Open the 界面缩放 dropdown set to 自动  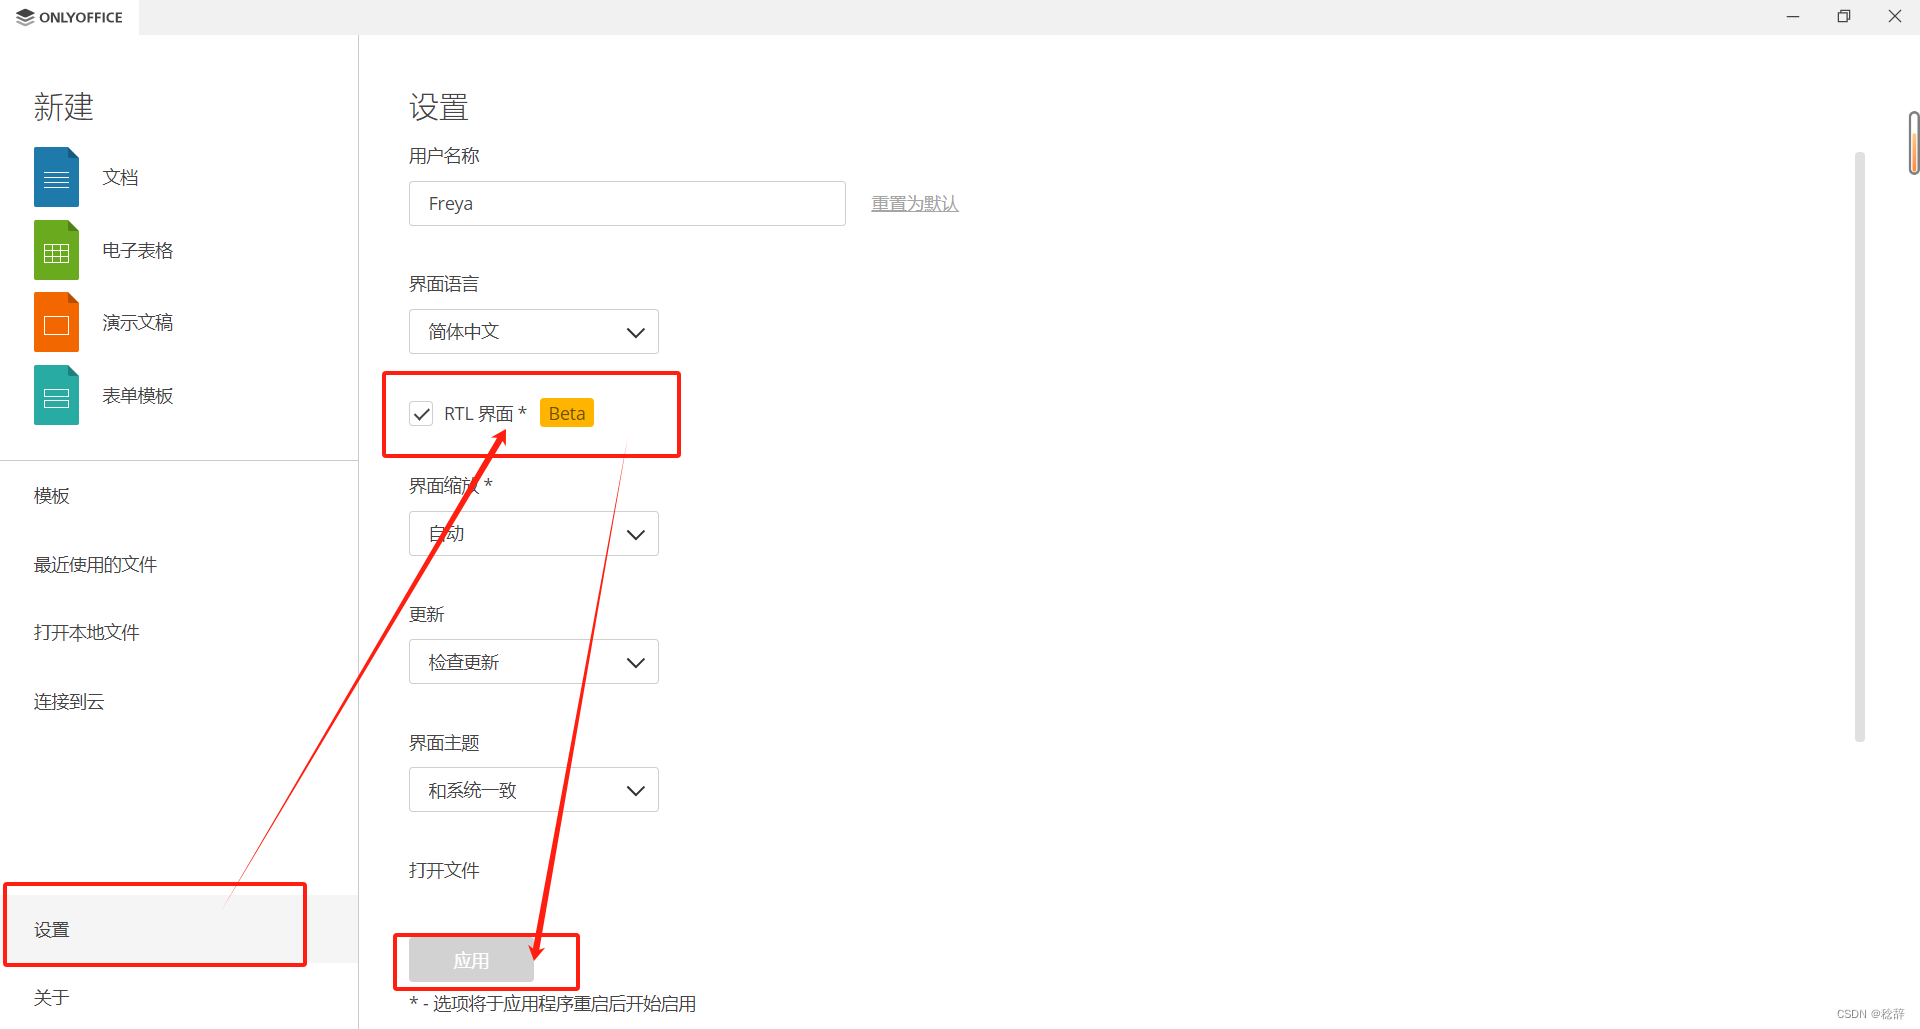click(533, 534)
